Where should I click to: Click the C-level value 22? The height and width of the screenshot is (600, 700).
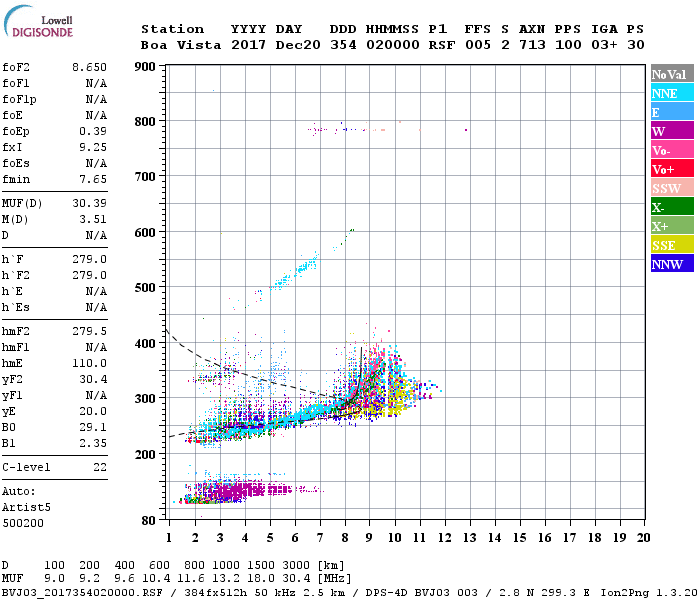click(x=100, y=467)
